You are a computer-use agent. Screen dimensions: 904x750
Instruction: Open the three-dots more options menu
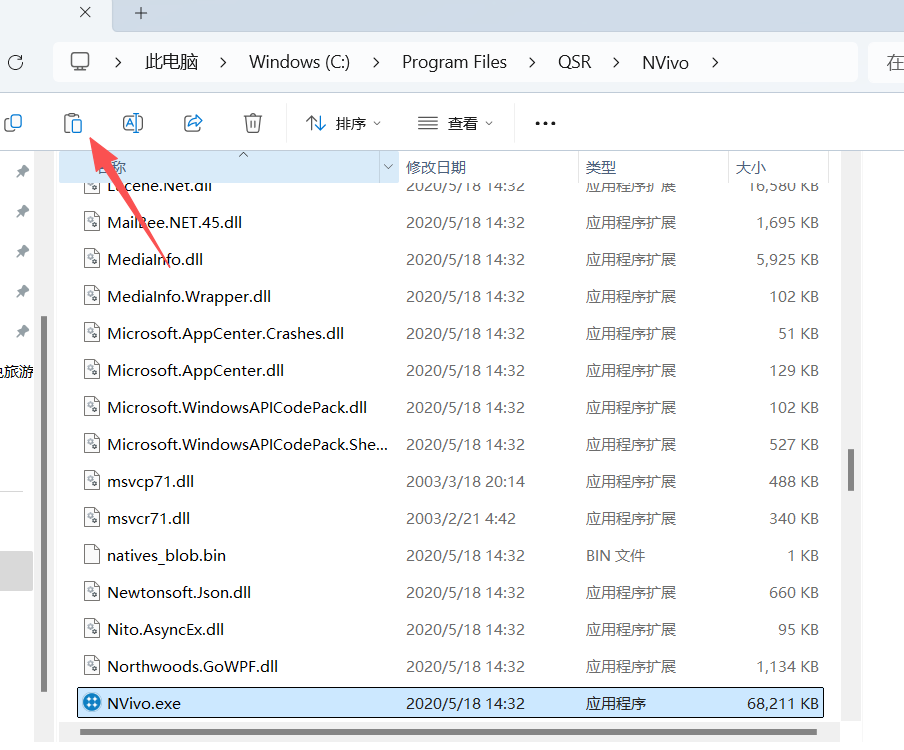[545, 123]
